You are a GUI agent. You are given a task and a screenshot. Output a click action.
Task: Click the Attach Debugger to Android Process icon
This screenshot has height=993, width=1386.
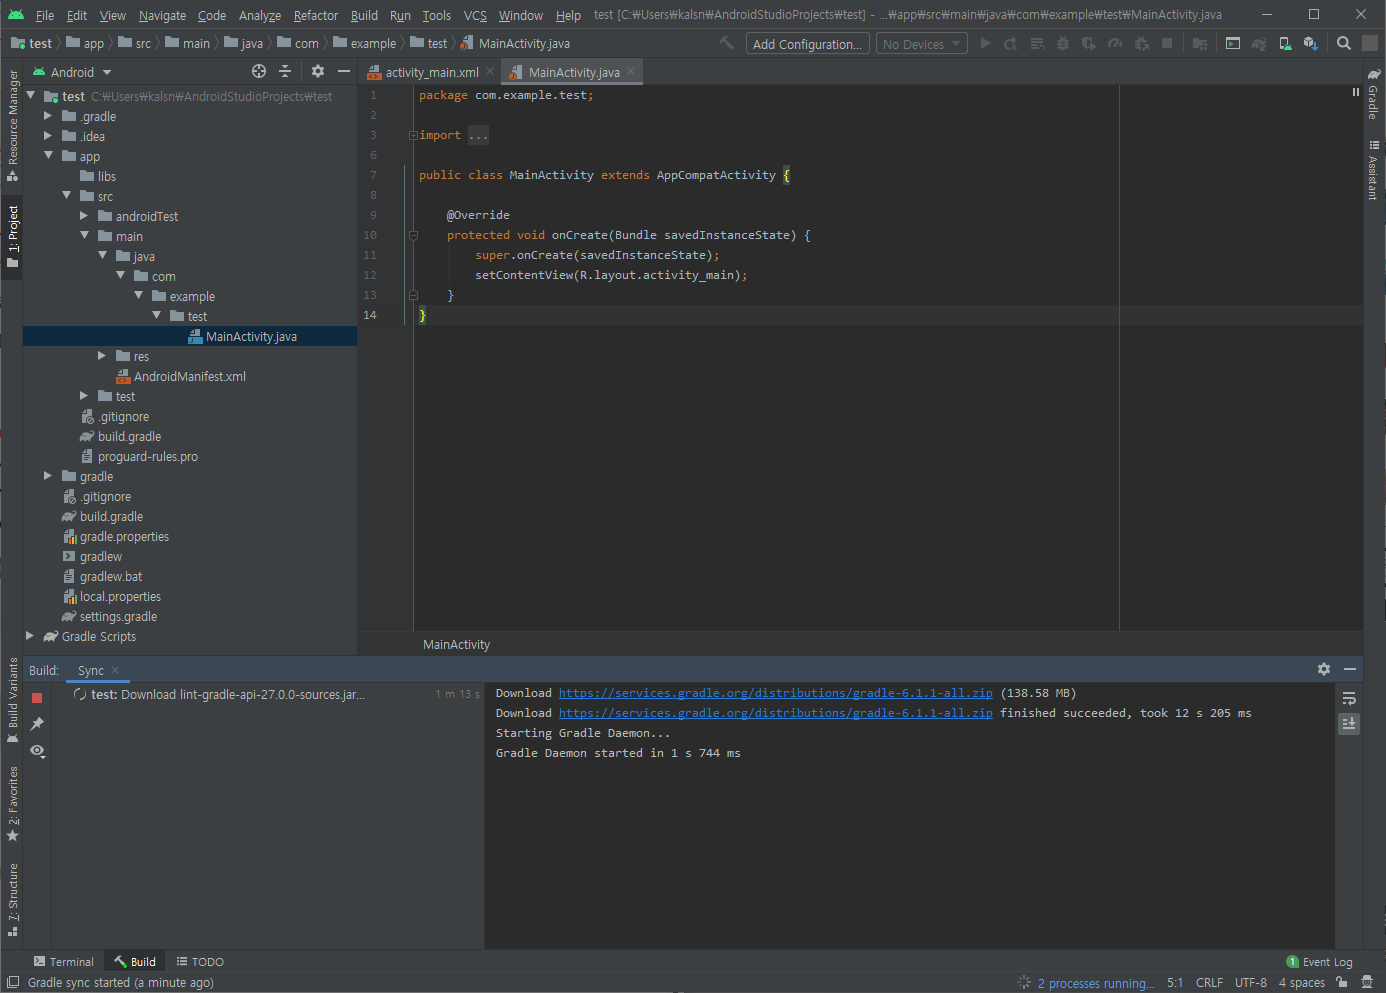click(1141, 43)
